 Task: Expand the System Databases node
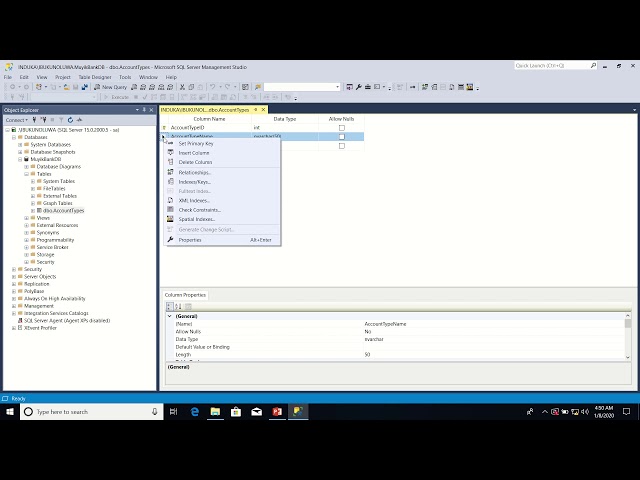coord(20,145)
